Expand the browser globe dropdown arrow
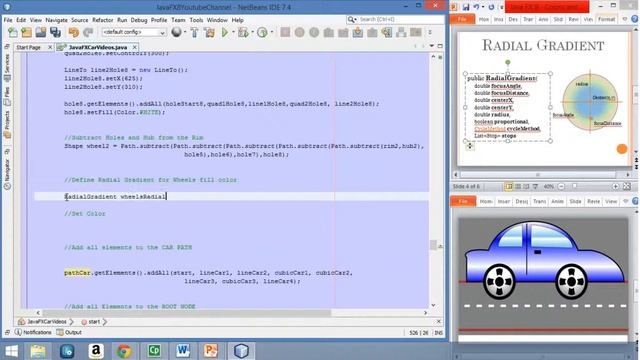The height and width of the screenshot is (360, 640). coord(185,32)
